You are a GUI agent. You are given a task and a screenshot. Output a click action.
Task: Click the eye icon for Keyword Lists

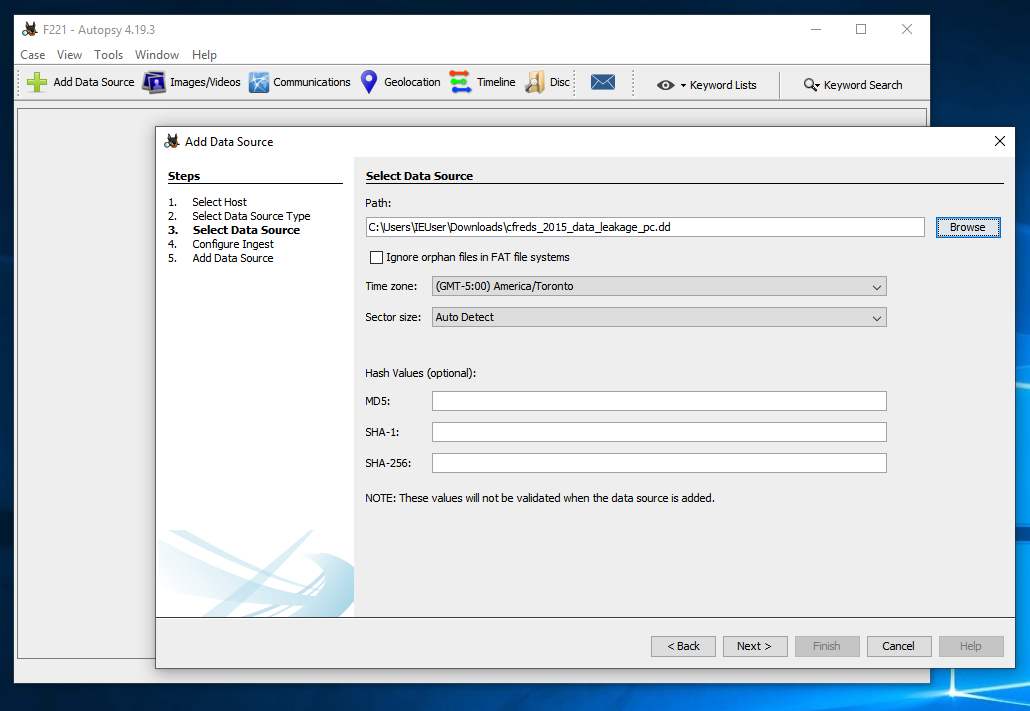(665, 85)
